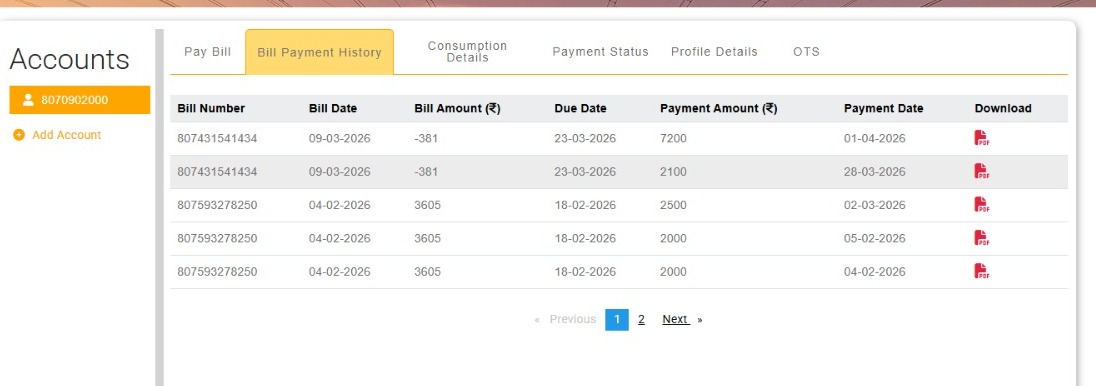Select the Bill Payment History tab

click(319, 52)
